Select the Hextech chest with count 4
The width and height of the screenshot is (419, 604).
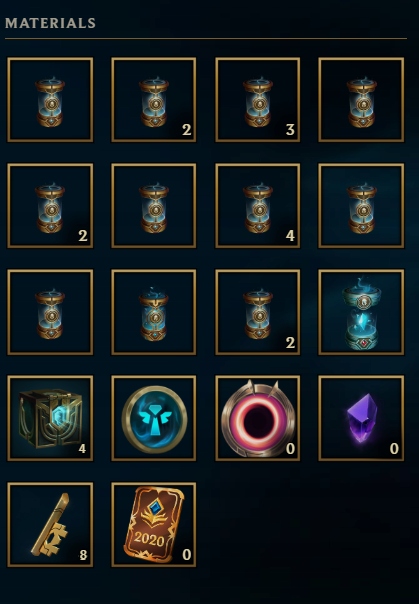tap(50, 418)
